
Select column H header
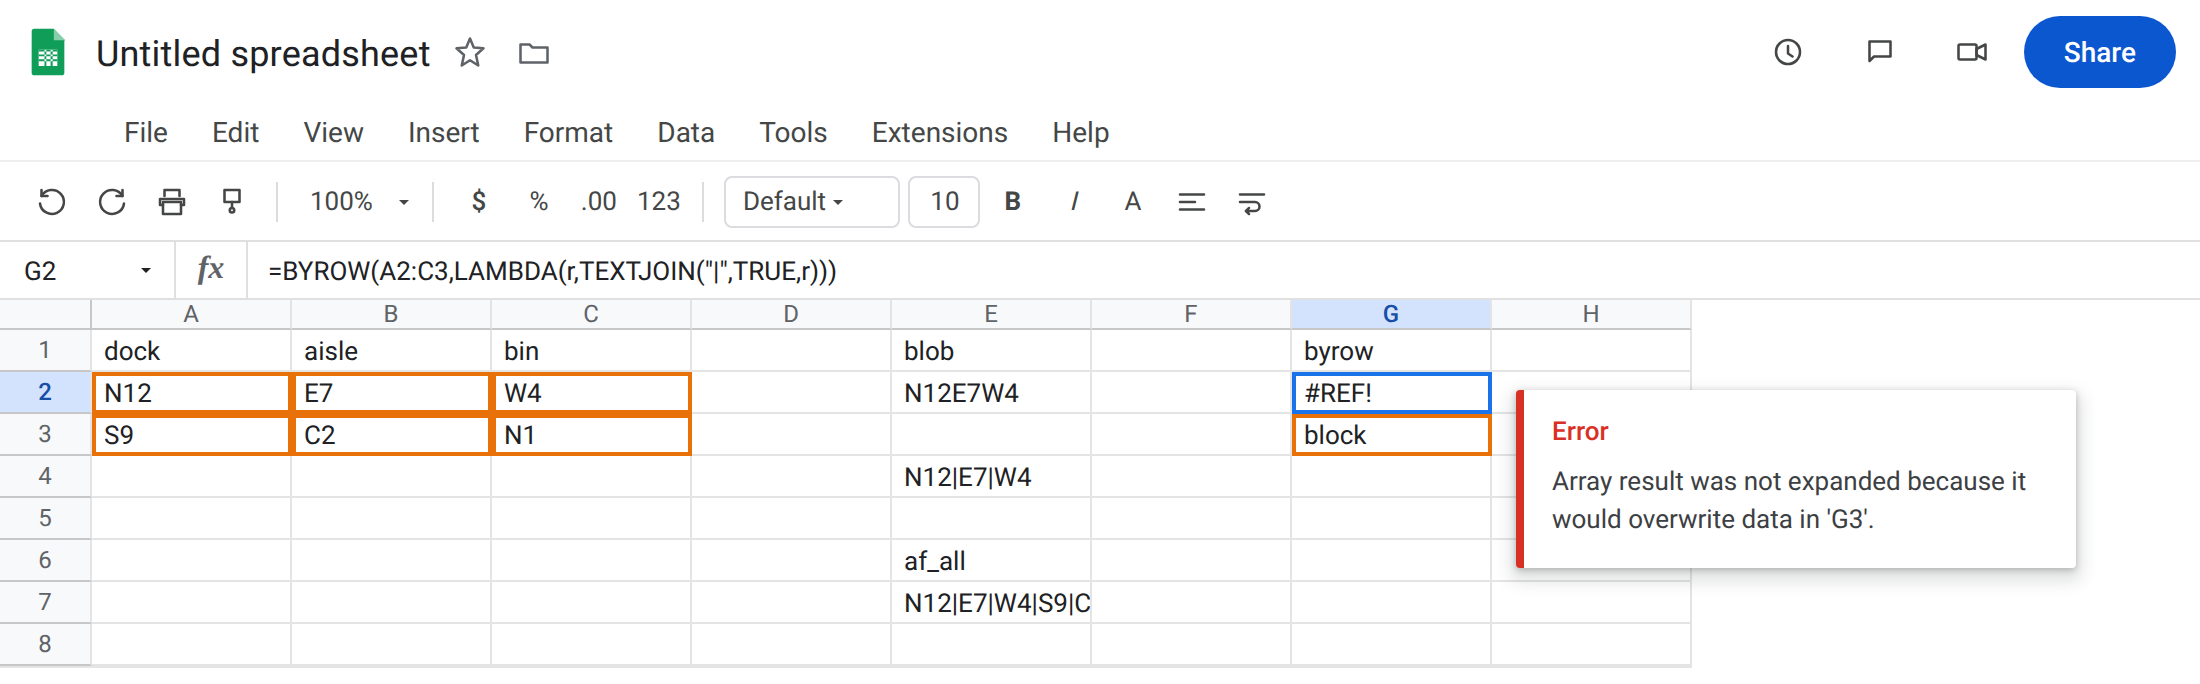pos(1591,314)
